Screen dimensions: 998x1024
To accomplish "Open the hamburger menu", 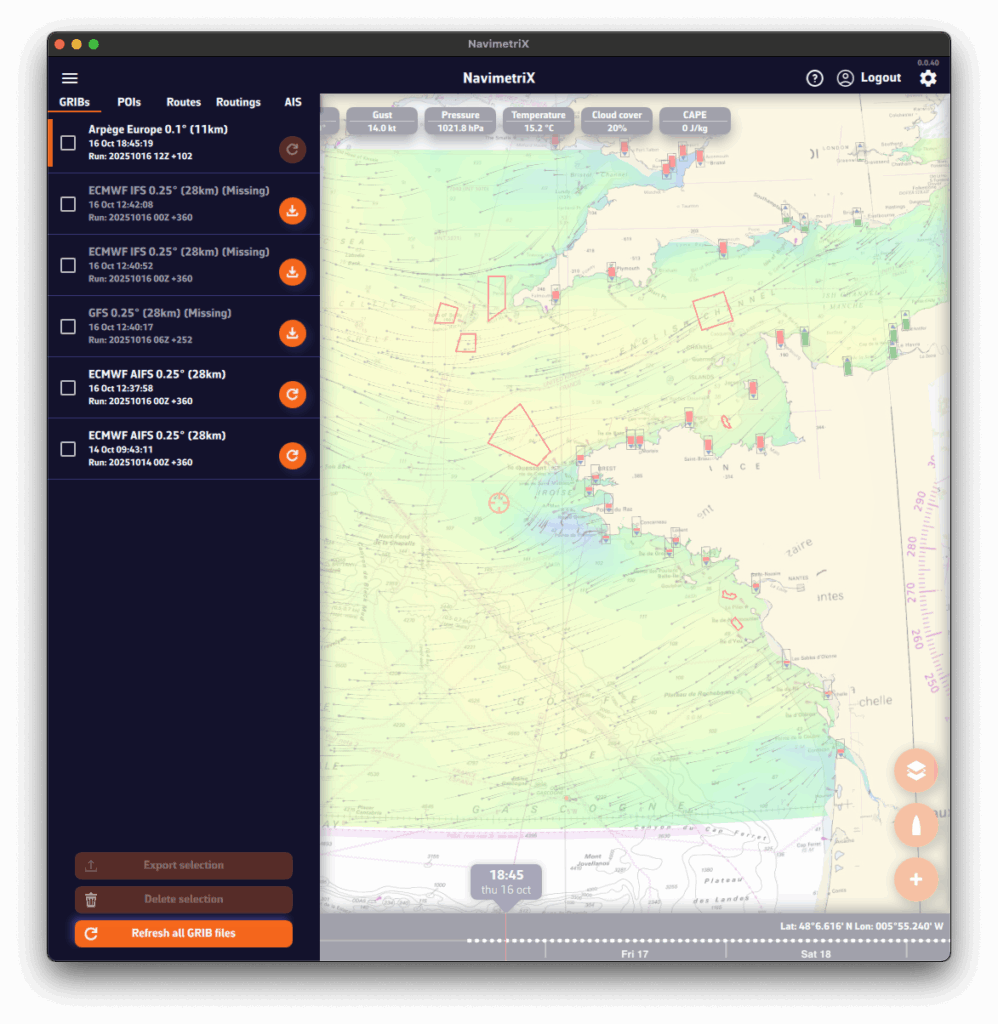I will pos(70,78).
